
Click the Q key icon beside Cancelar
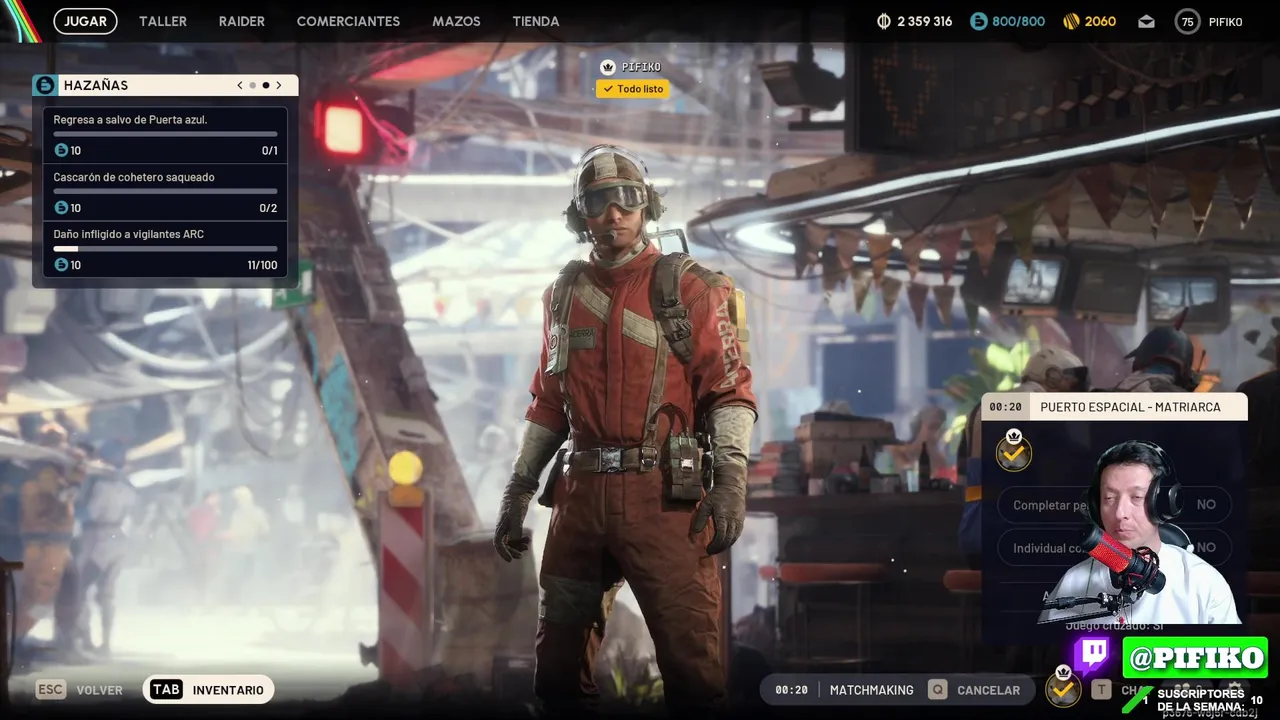(x=937, y=690)
